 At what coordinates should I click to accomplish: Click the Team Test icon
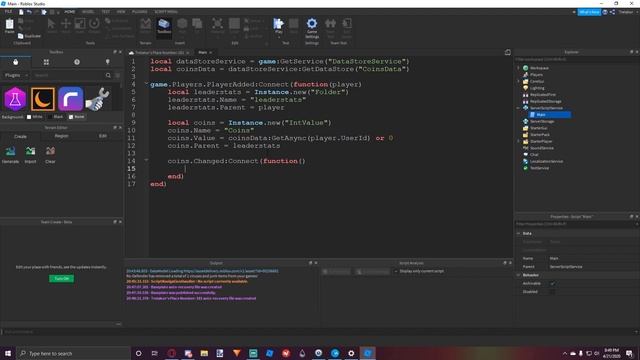point(330,25)
